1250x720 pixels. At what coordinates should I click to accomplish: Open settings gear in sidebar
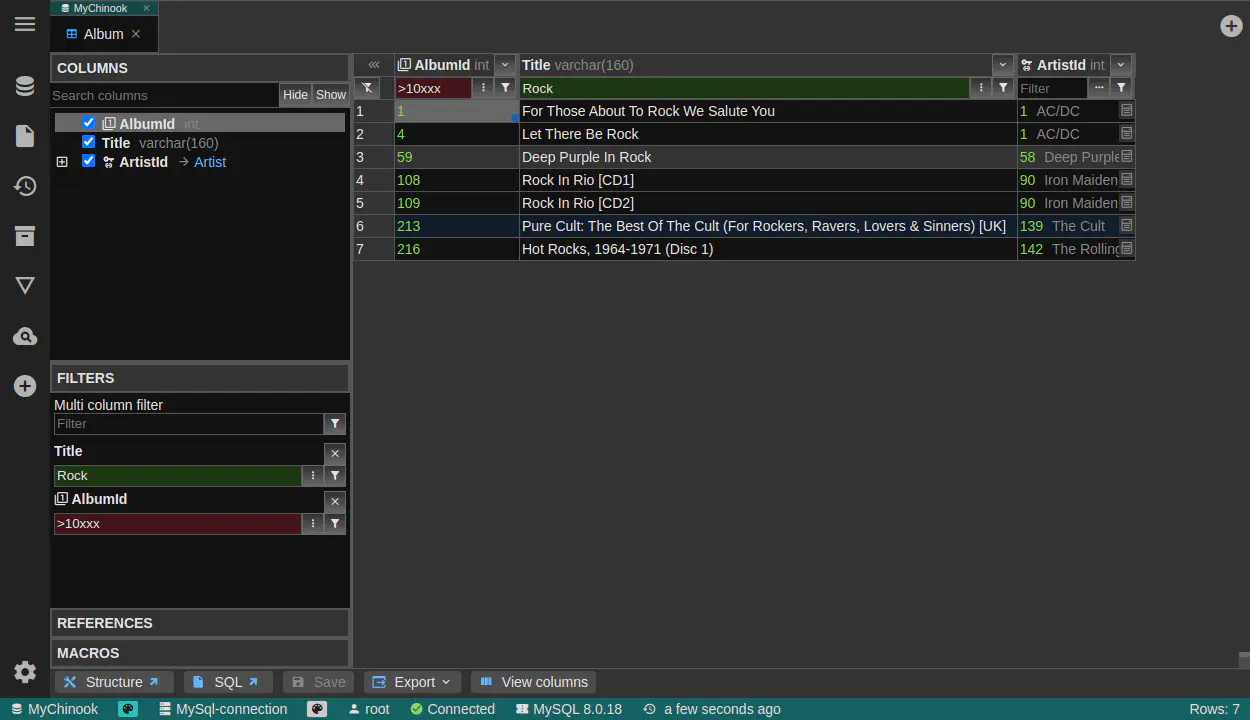25,672
